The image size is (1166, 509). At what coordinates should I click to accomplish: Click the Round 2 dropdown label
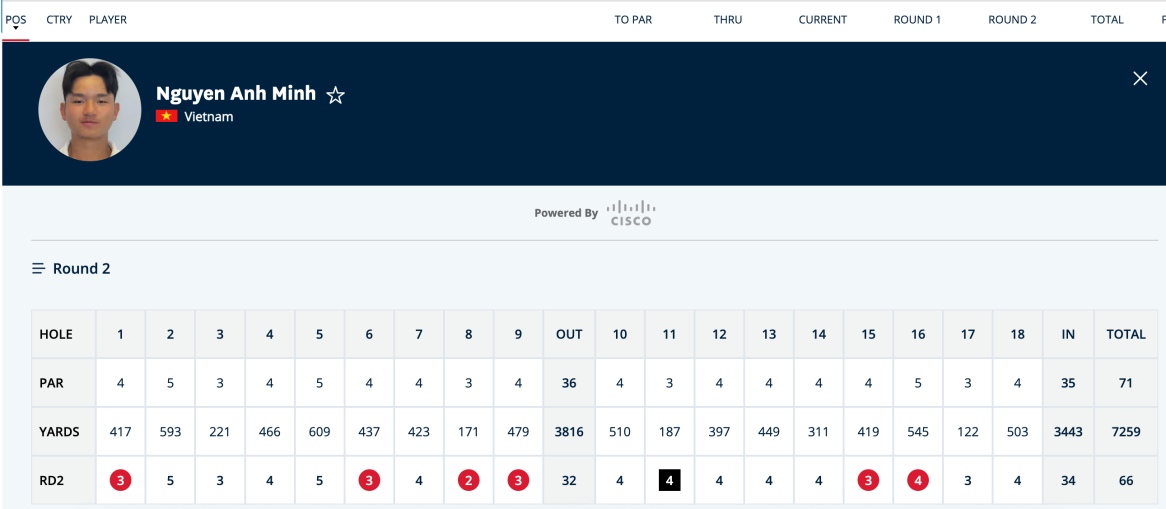(82, 269)
